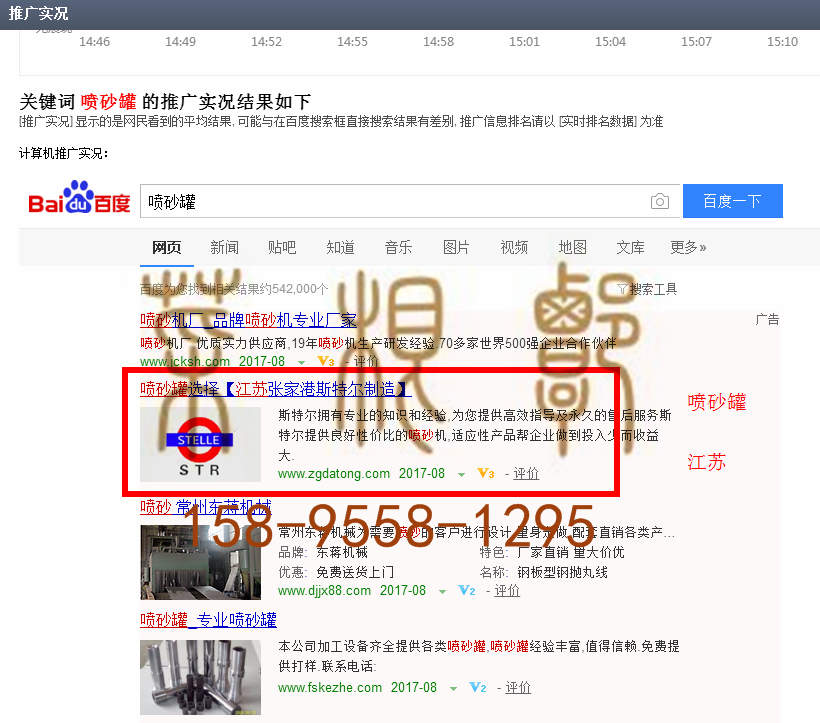820x723 pixels.
Task: Expand dropdown arrow beside www.zgdatong.com
Action: point(461,475)
